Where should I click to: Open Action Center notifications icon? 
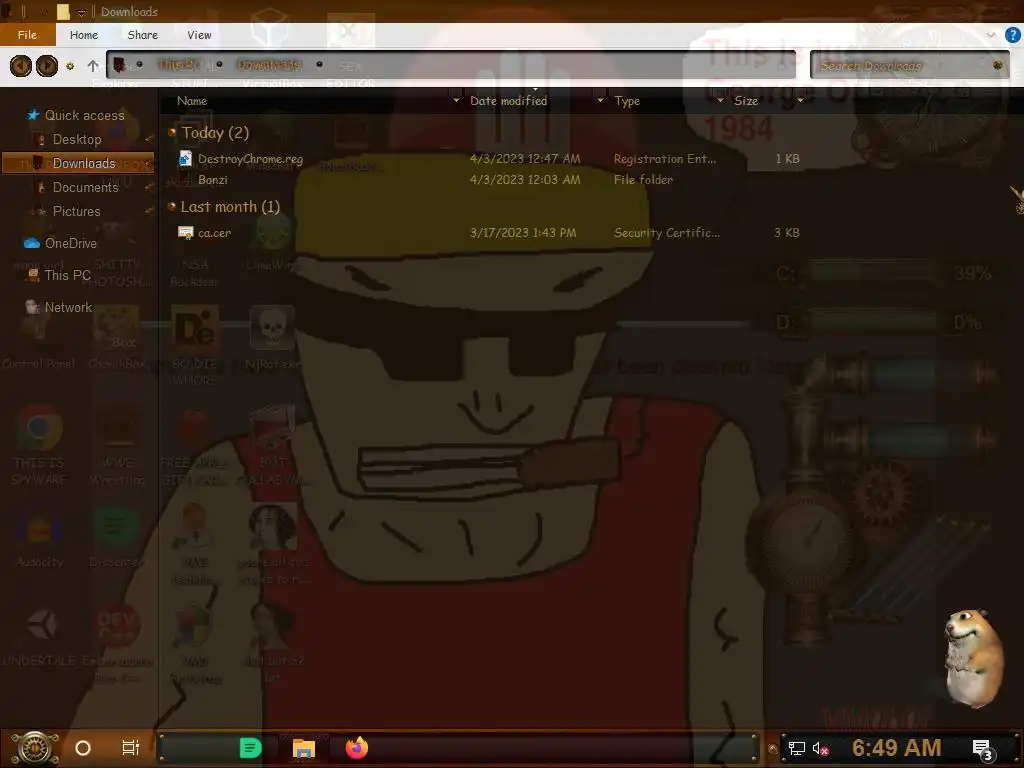tap(982, 749)
